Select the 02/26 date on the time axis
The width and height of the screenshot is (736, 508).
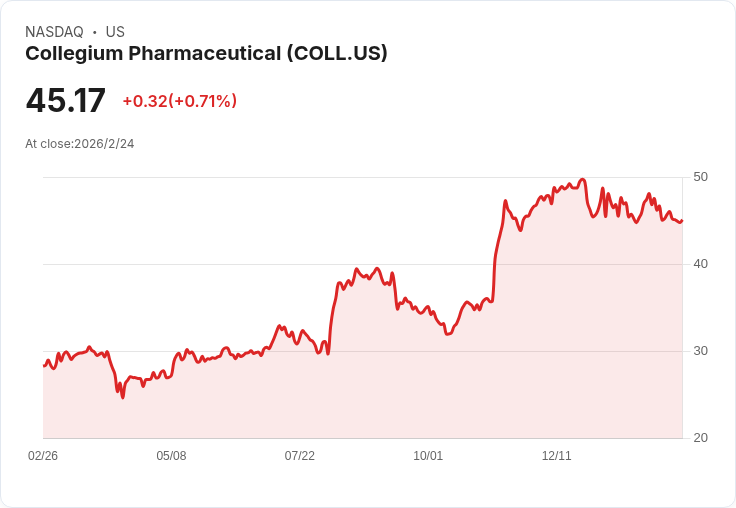(x=43, y=456)
